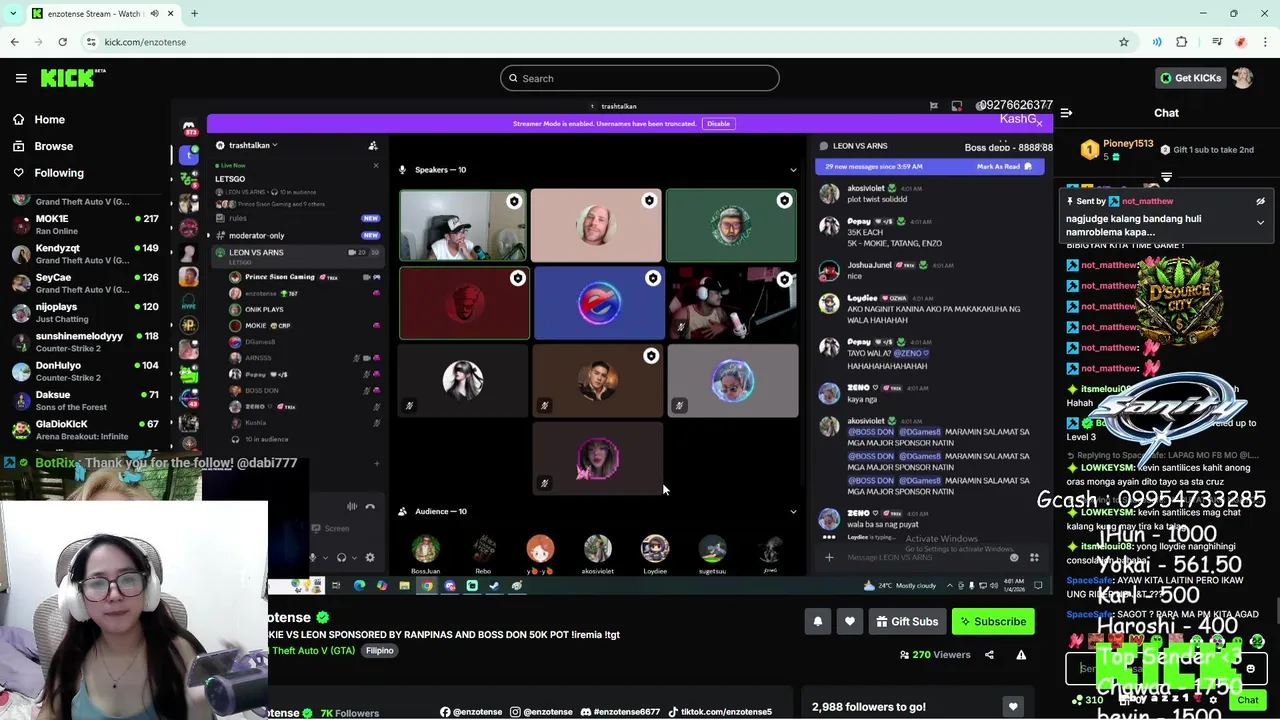Open a new Chrome tab
Viewport: 1280px width, 720px height.
194,14
